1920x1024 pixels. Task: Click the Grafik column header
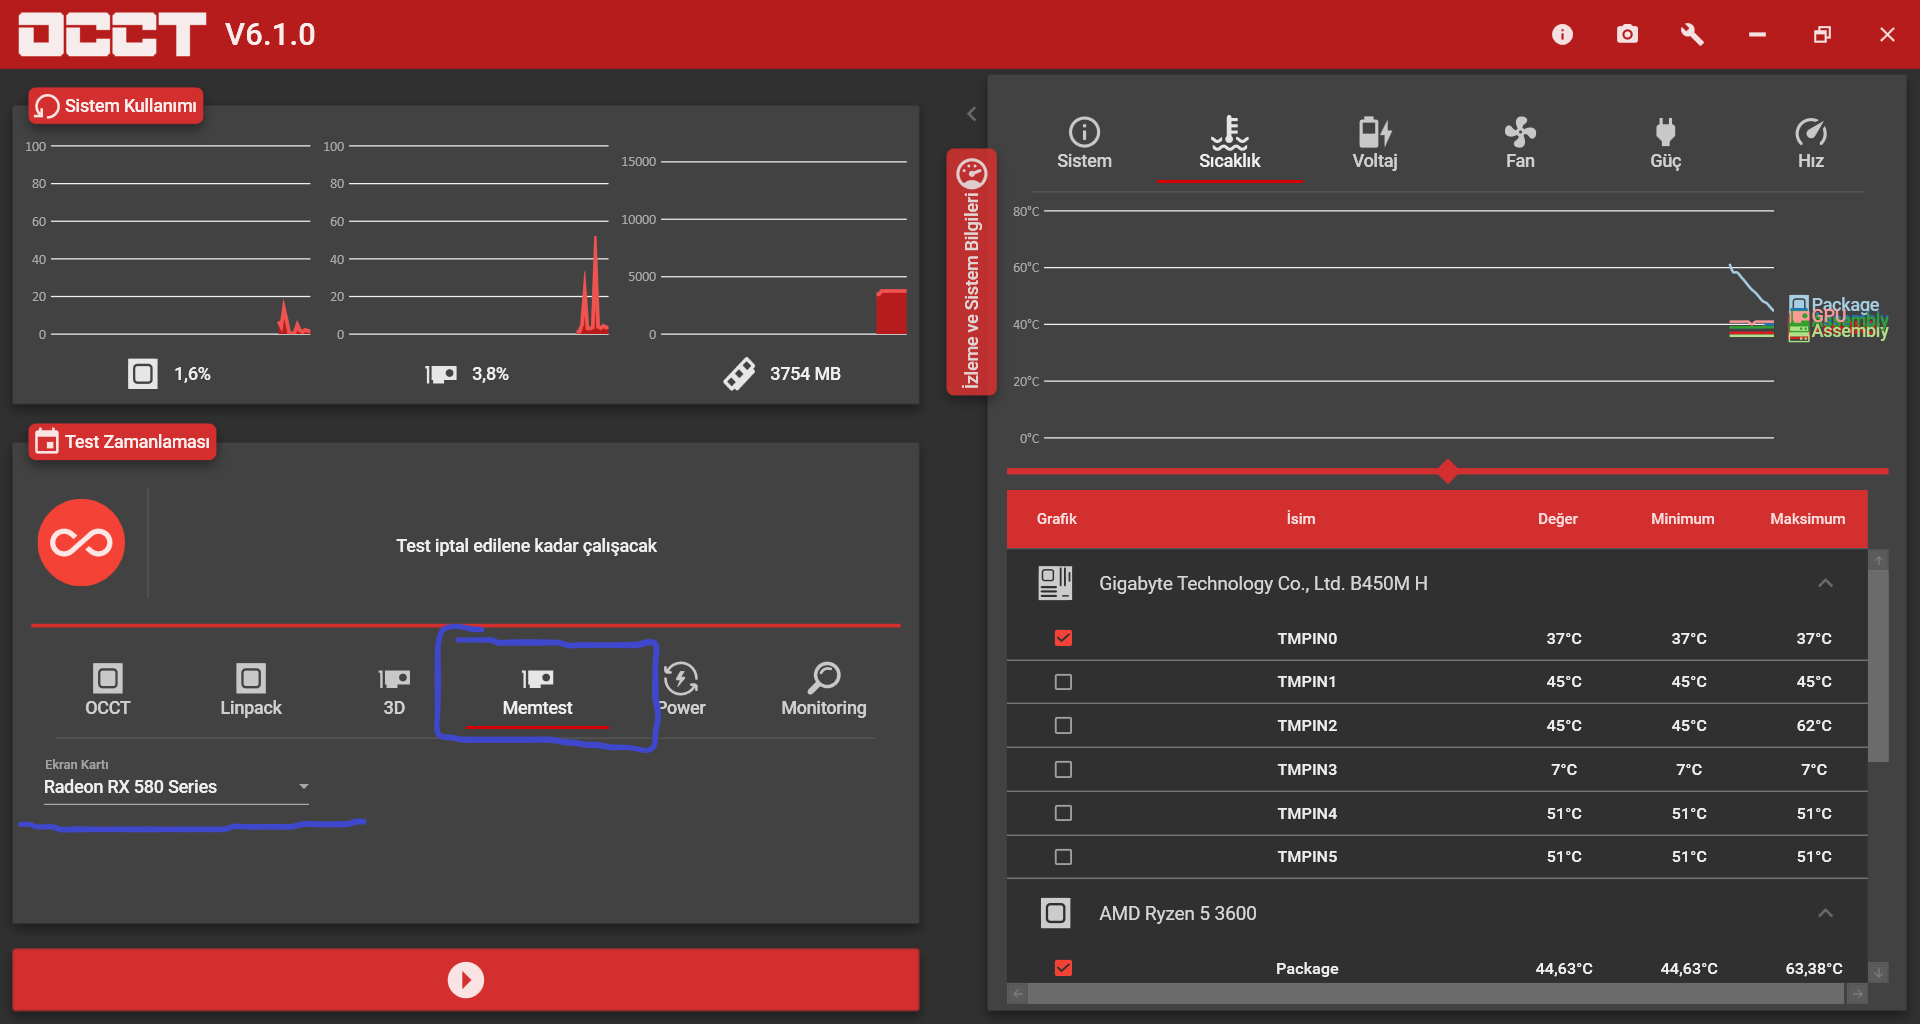pyautogui.click(x=1057, y=519)
